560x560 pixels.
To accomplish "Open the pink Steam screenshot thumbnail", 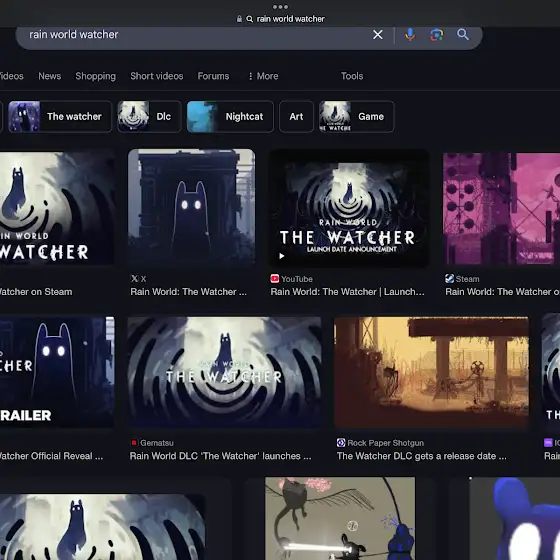I will click(501, 209).
